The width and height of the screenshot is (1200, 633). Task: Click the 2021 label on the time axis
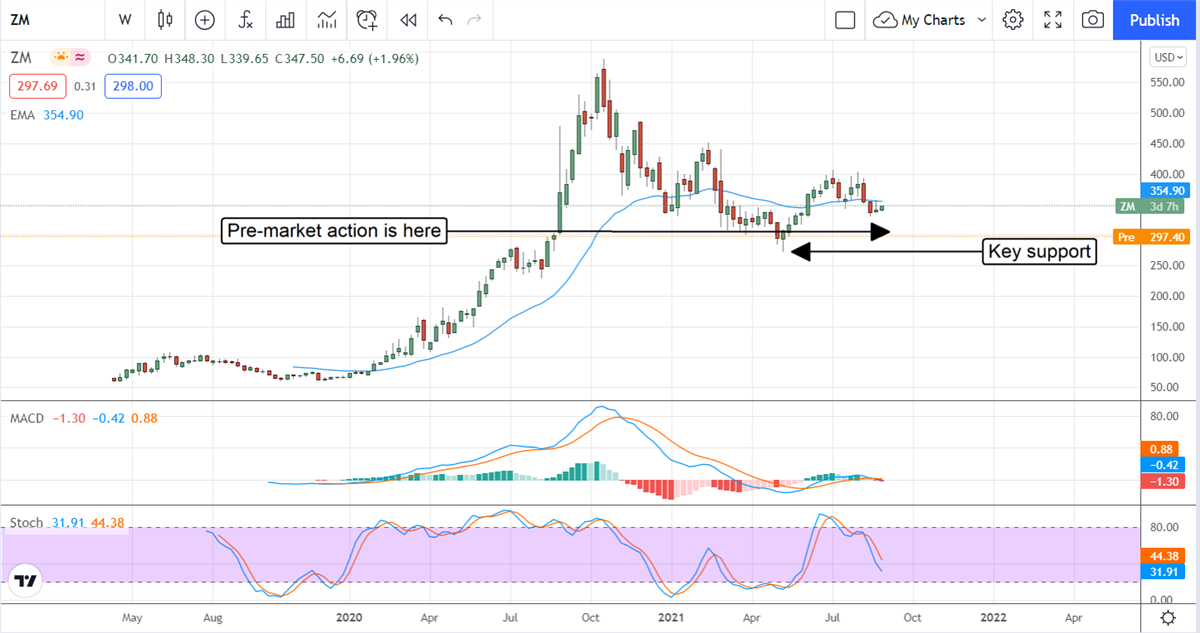pyautogui.click(x=672, y=616)
